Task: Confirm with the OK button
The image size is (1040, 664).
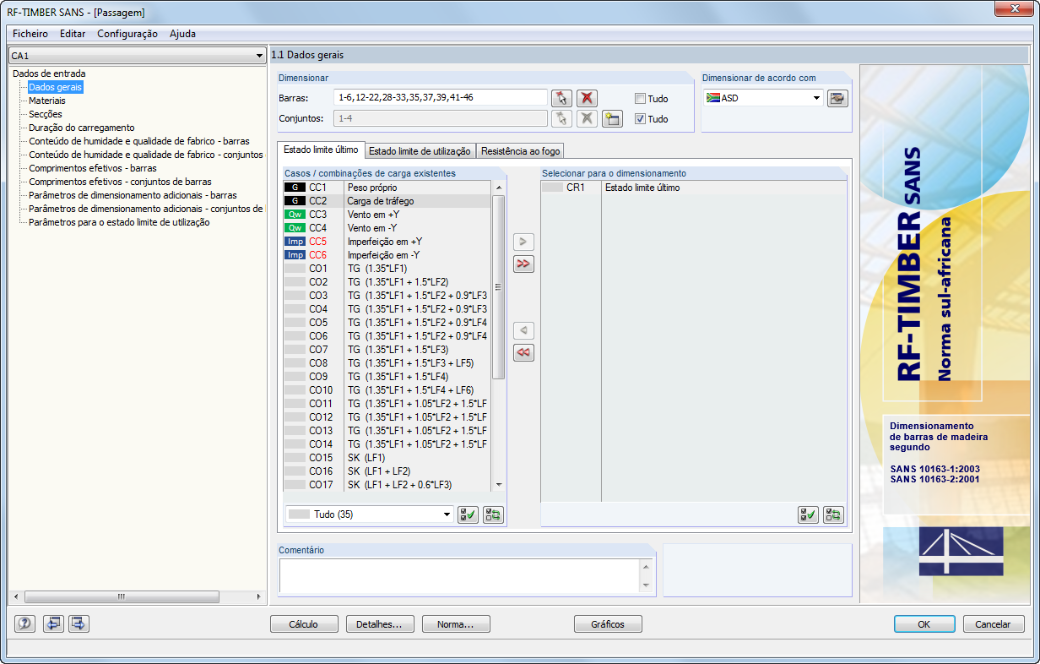Action: click(x=924, y=624)
